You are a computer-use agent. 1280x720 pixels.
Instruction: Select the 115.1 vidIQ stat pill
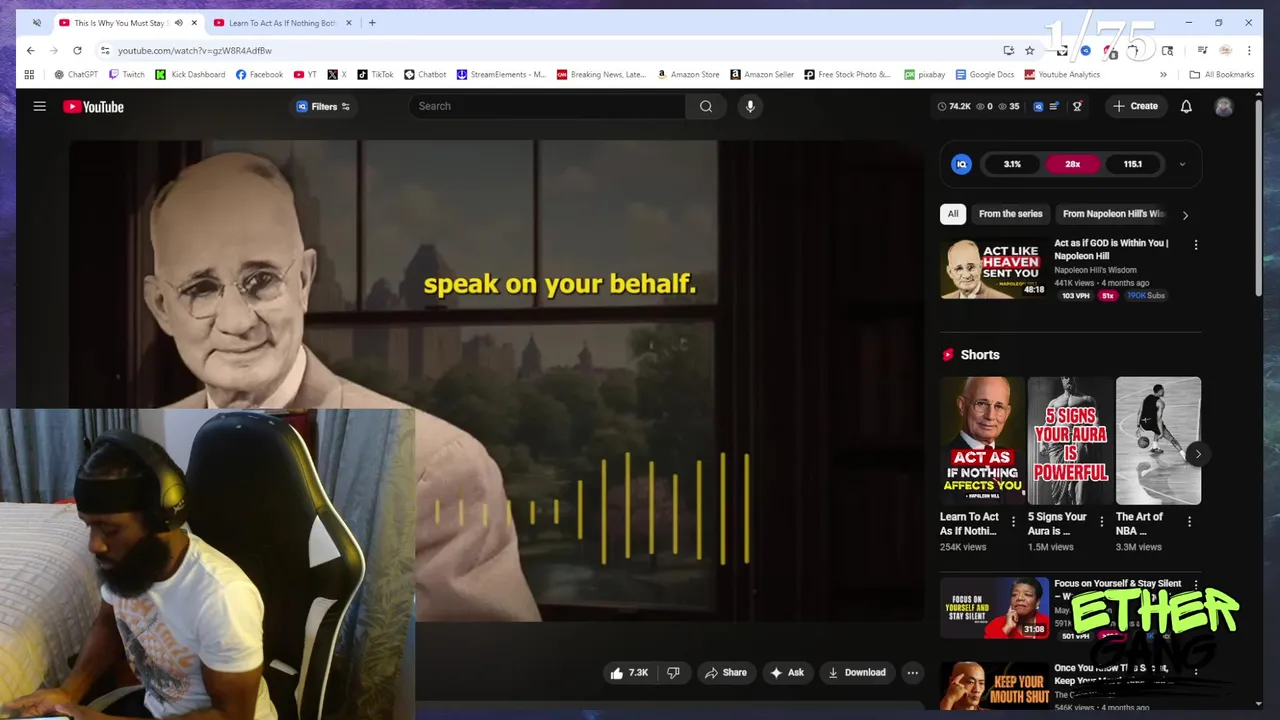tap(1132, 164)
